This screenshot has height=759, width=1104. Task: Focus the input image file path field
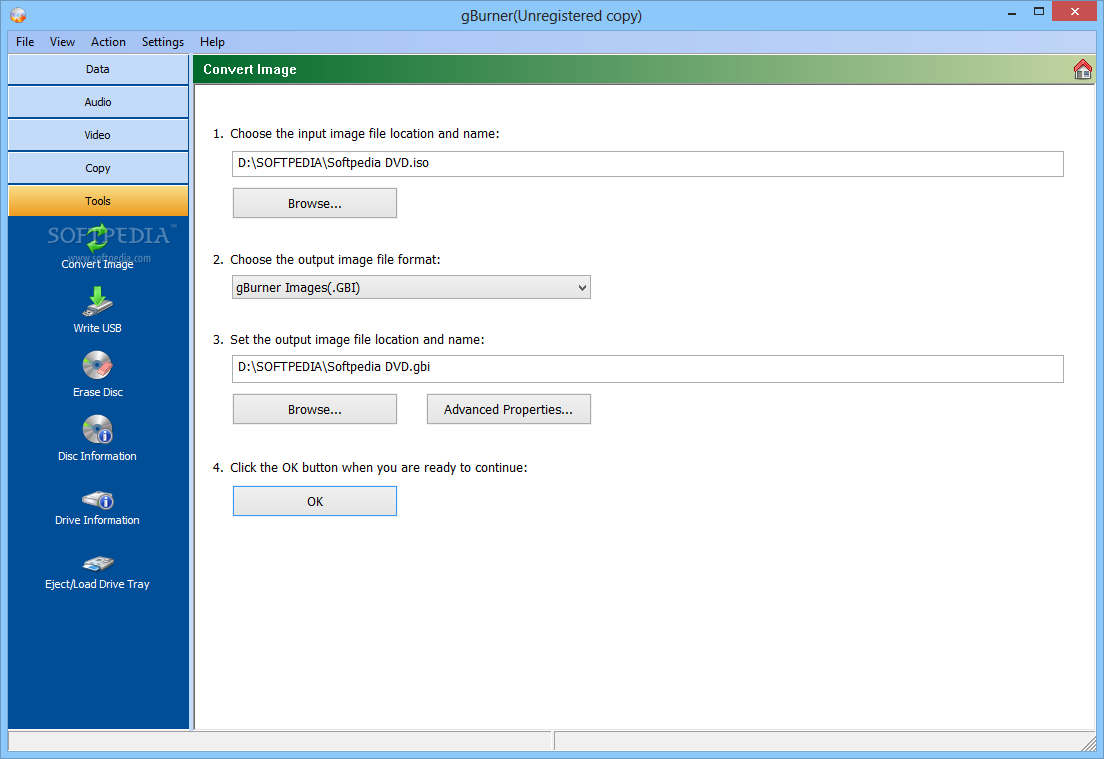pos(648,163)
